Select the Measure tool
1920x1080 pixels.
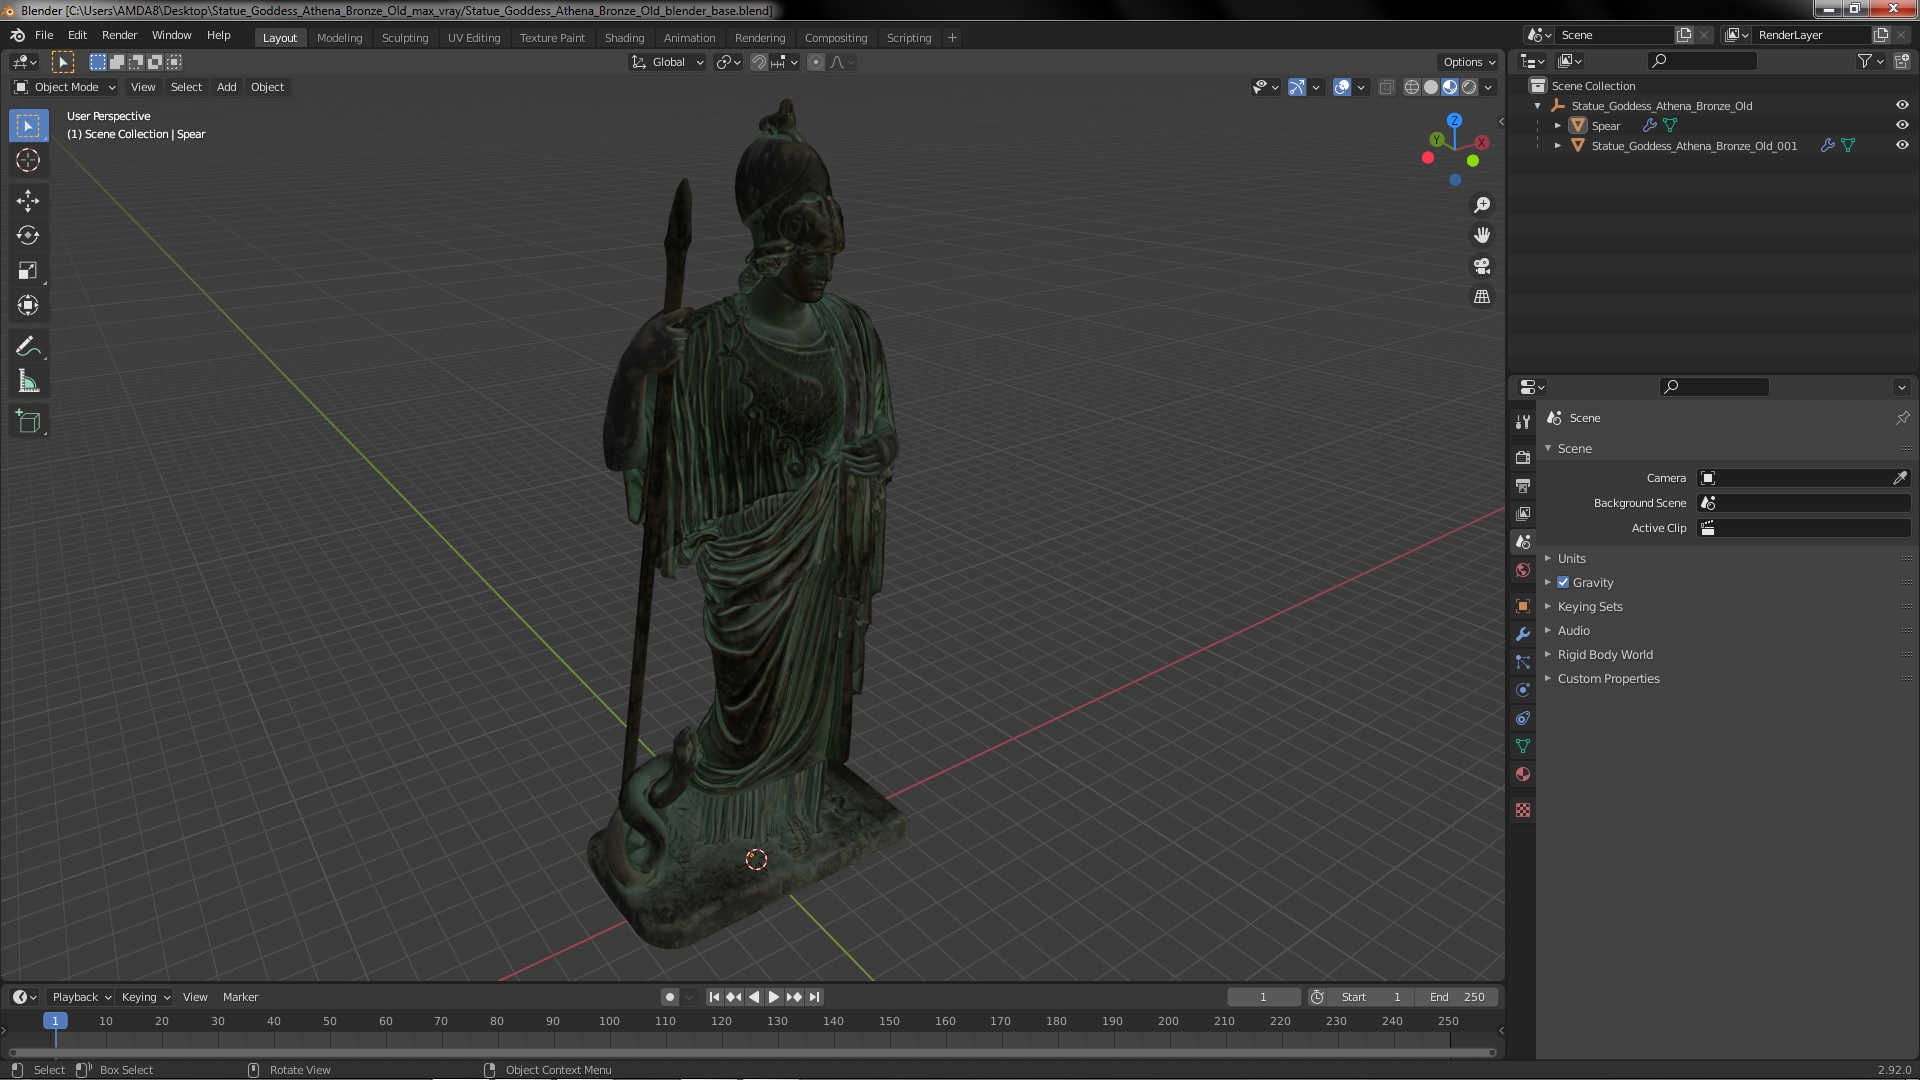[28, 382]
